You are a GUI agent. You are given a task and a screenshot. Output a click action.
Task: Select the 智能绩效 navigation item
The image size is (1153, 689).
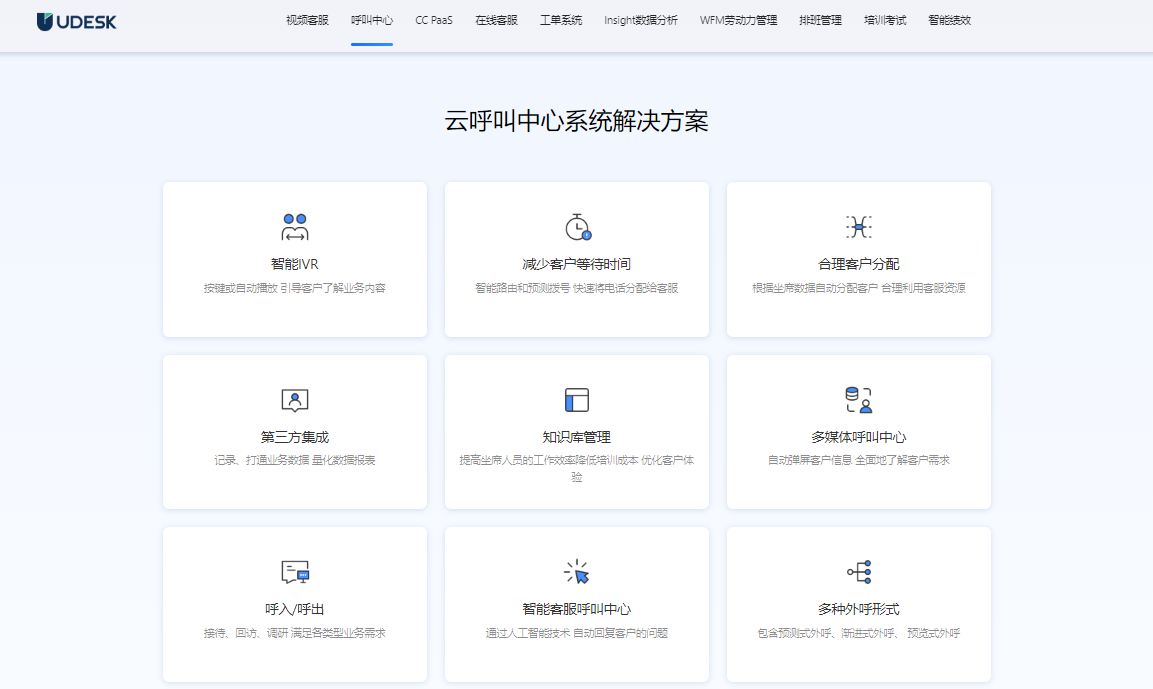click(x=948, y=19)
